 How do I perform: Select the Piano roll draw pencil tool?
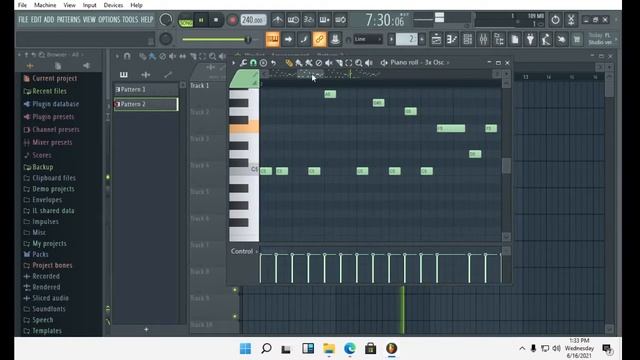pos(289,63)
